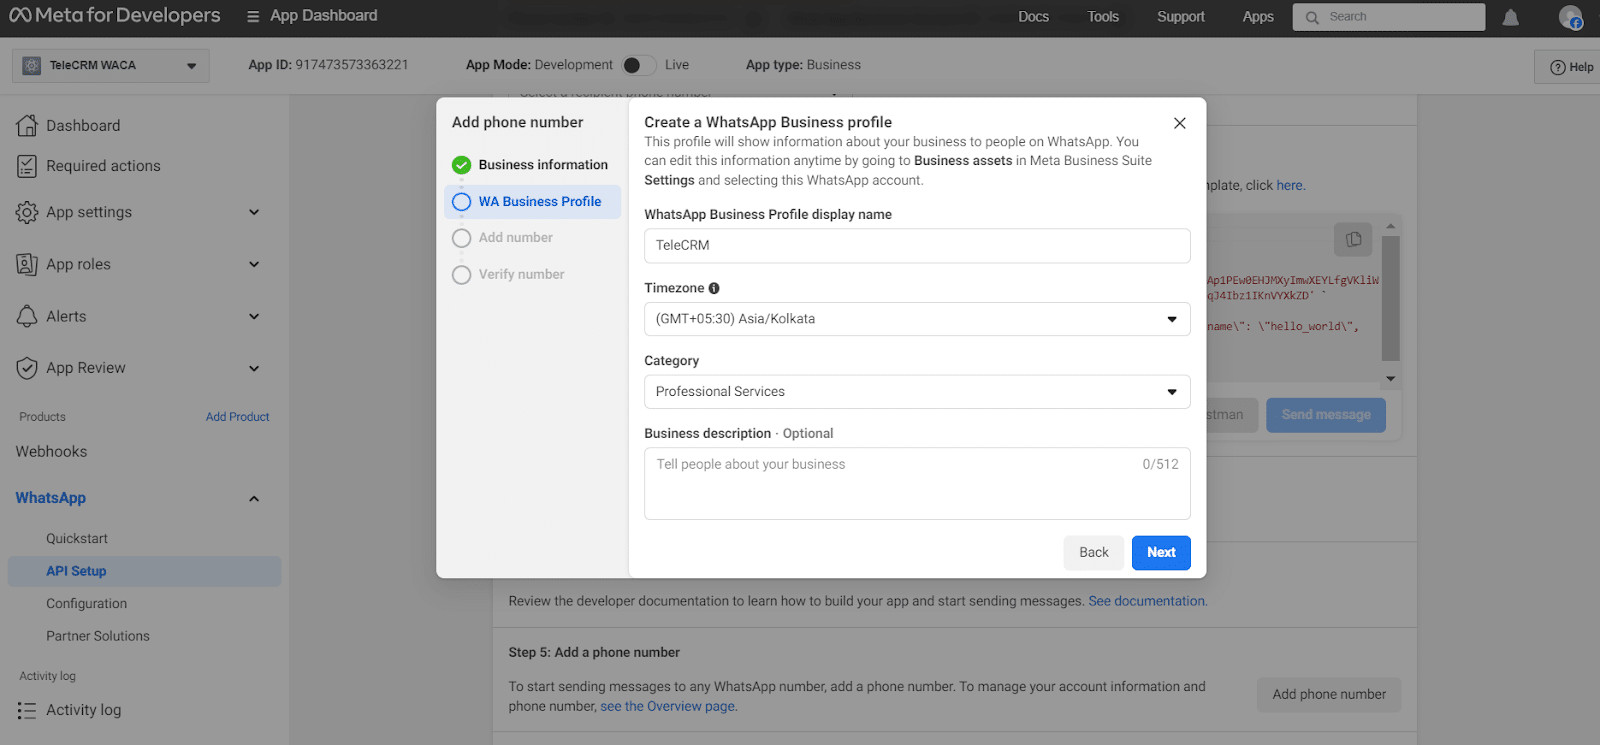Select the Business information completed step
The width and height of the screenshot is (1600, 745).
(x=532, y=165)
